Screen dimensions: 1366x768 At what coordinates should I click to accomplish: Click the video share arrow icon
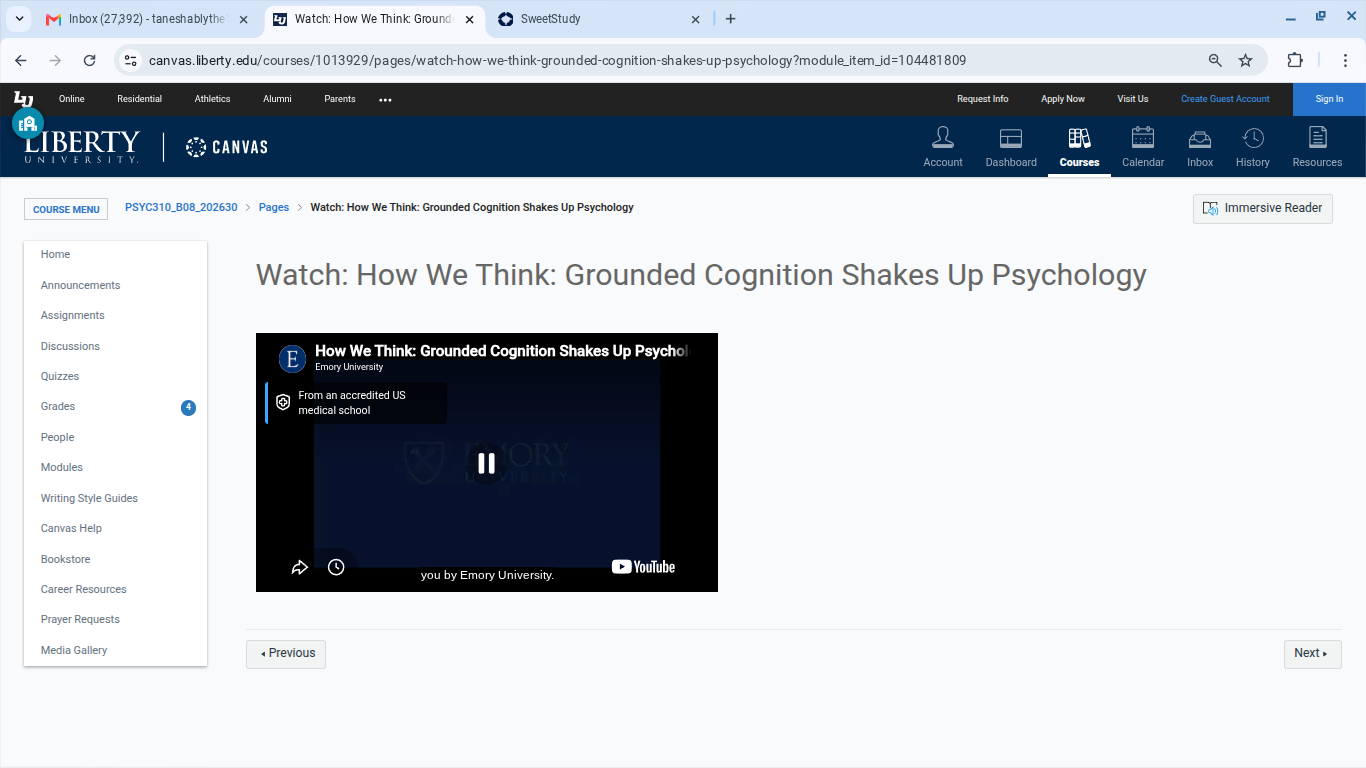click(299, 567)
